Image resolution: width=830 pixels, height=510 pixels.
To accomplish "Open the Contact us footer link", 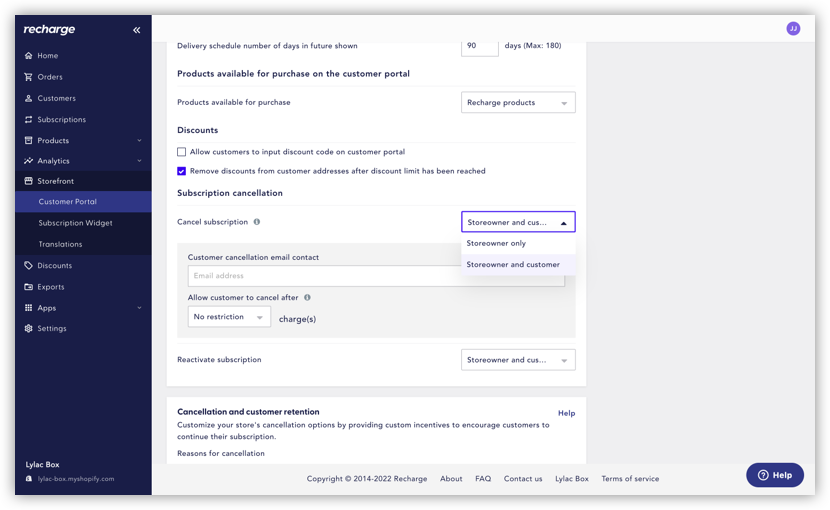I will tap(523, 479).
